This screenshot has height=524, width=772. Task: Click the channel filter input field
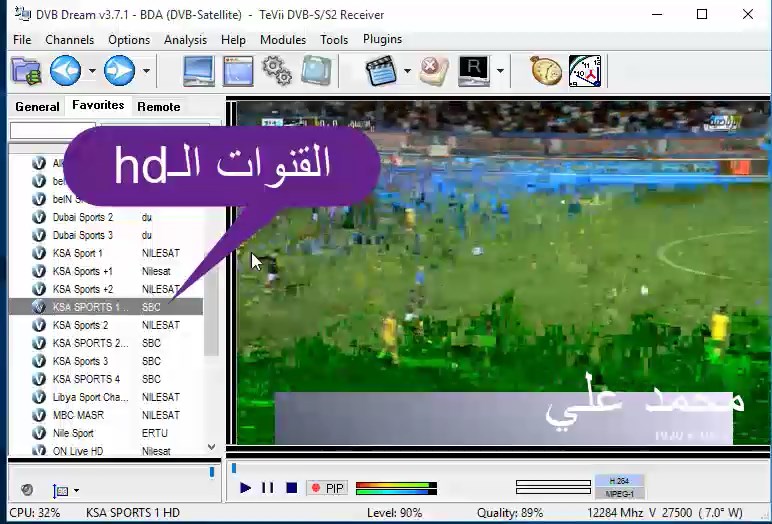(53, 131)
